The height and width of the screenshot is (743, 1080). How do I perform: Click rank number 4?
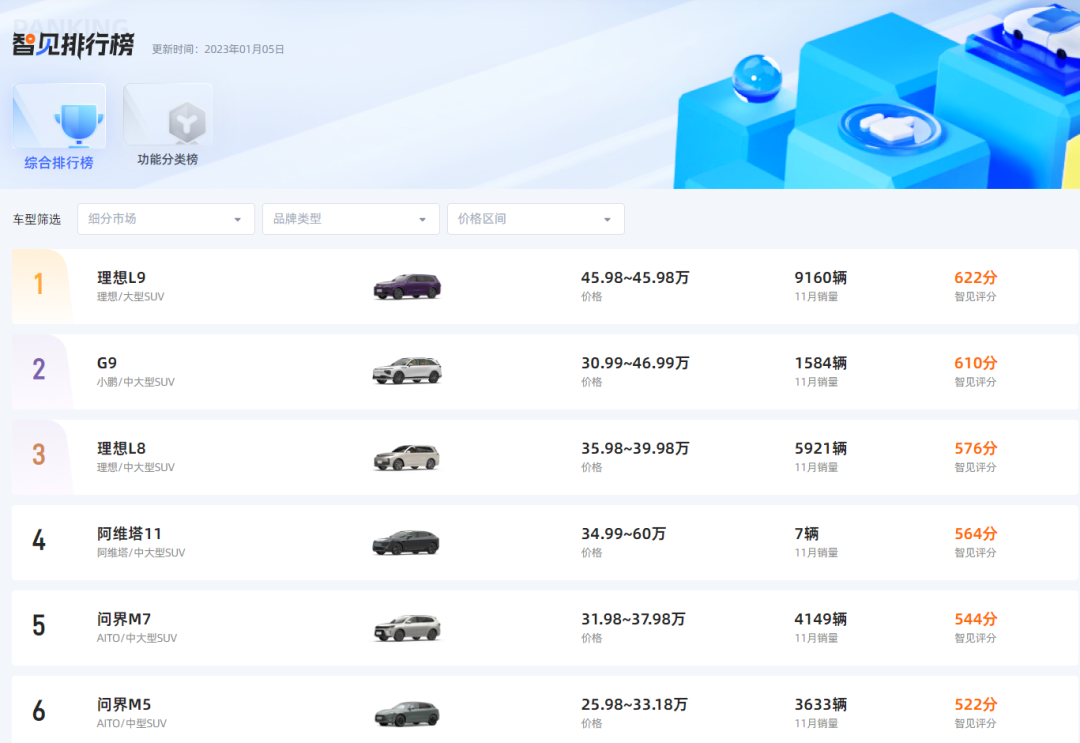click(39, 540)
